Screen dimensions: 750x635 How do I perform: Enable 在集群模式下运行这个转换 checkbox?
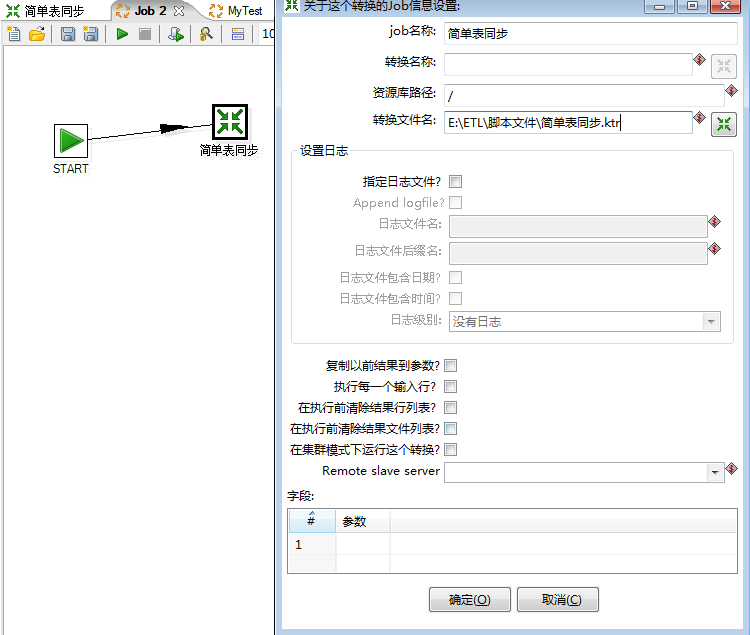(451, 449)
